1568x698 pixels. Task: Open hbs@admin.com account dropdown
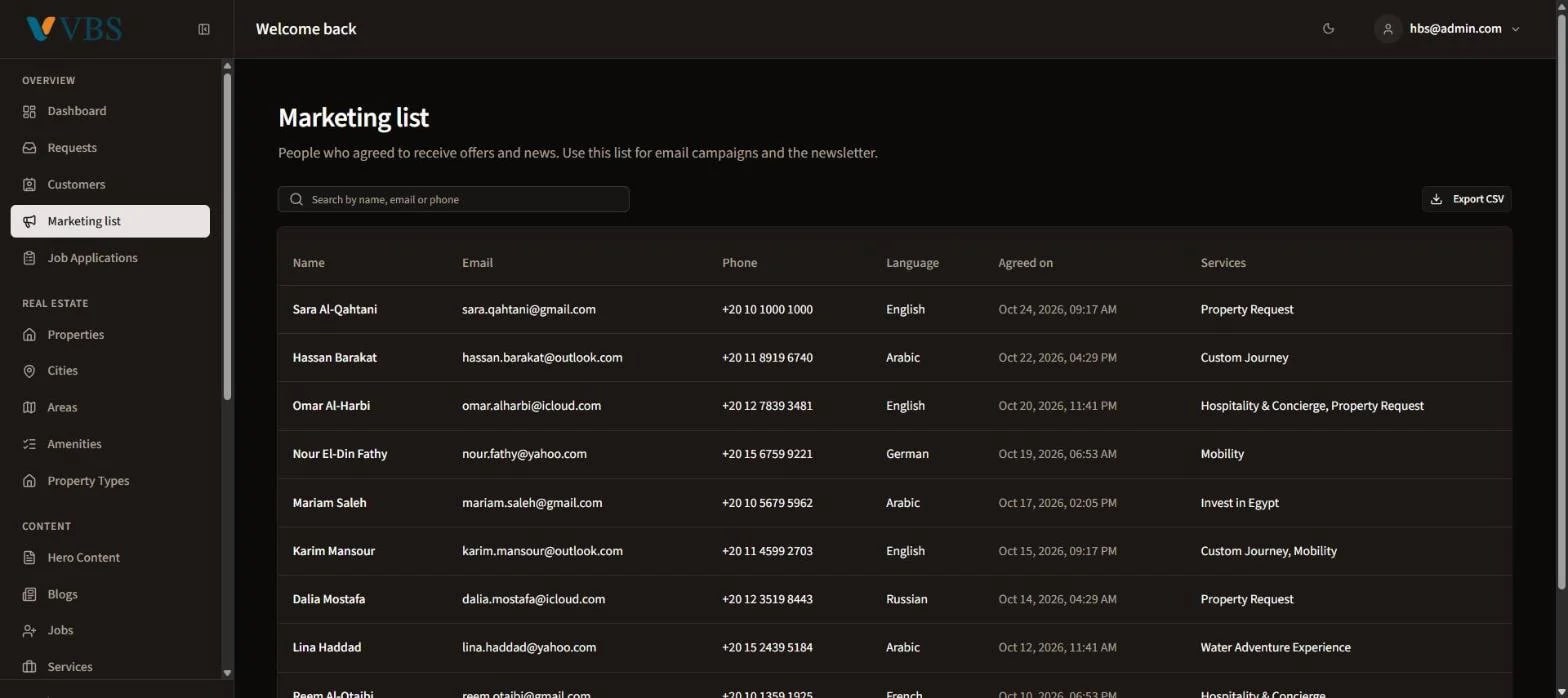[x=1449, y=29]
